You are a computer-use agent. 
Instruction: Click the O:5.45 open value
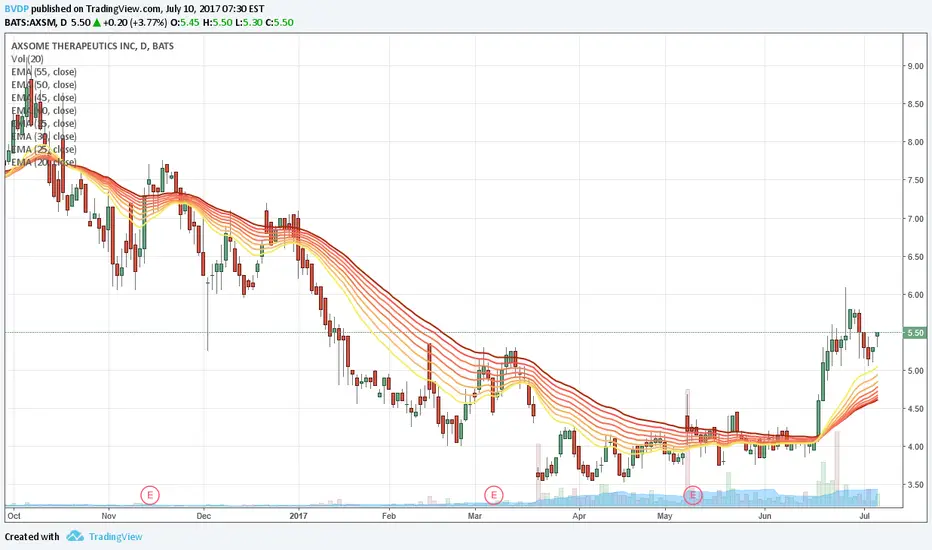click(x=185, y=23)
